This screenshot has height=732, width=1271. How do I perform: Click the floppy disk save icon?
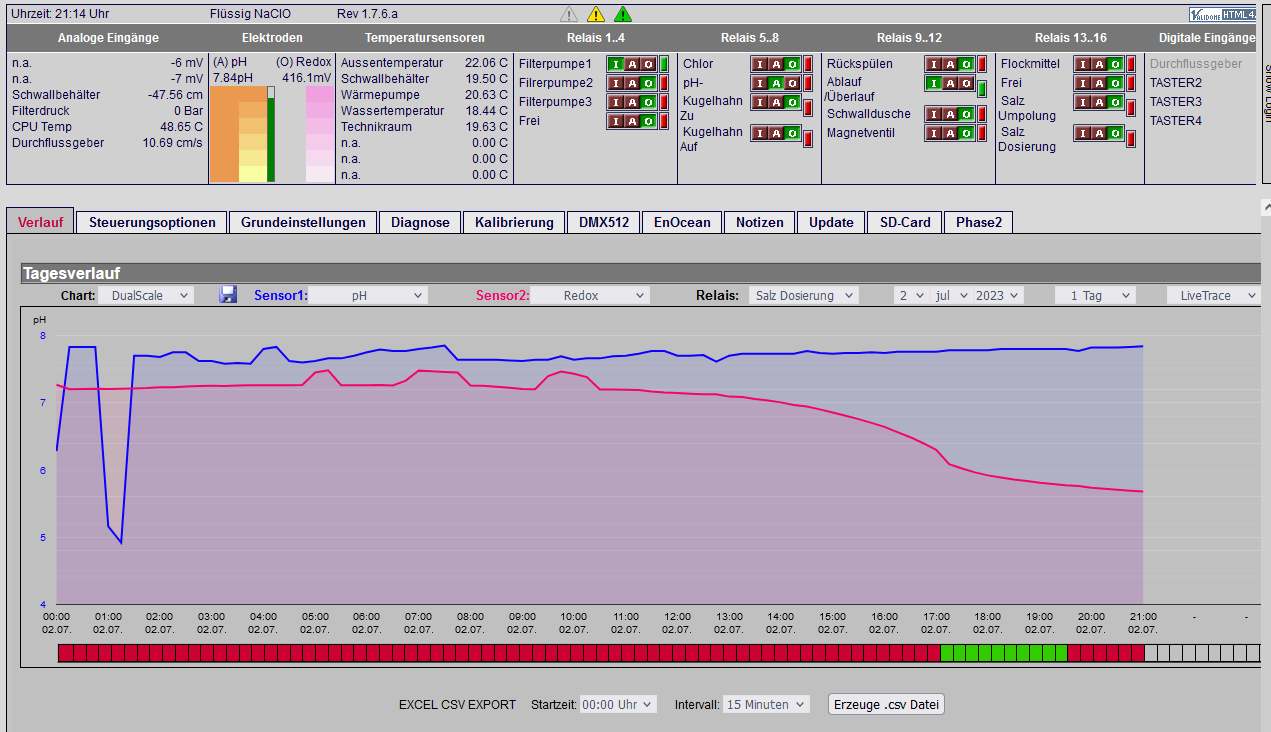tap(228, 295)
